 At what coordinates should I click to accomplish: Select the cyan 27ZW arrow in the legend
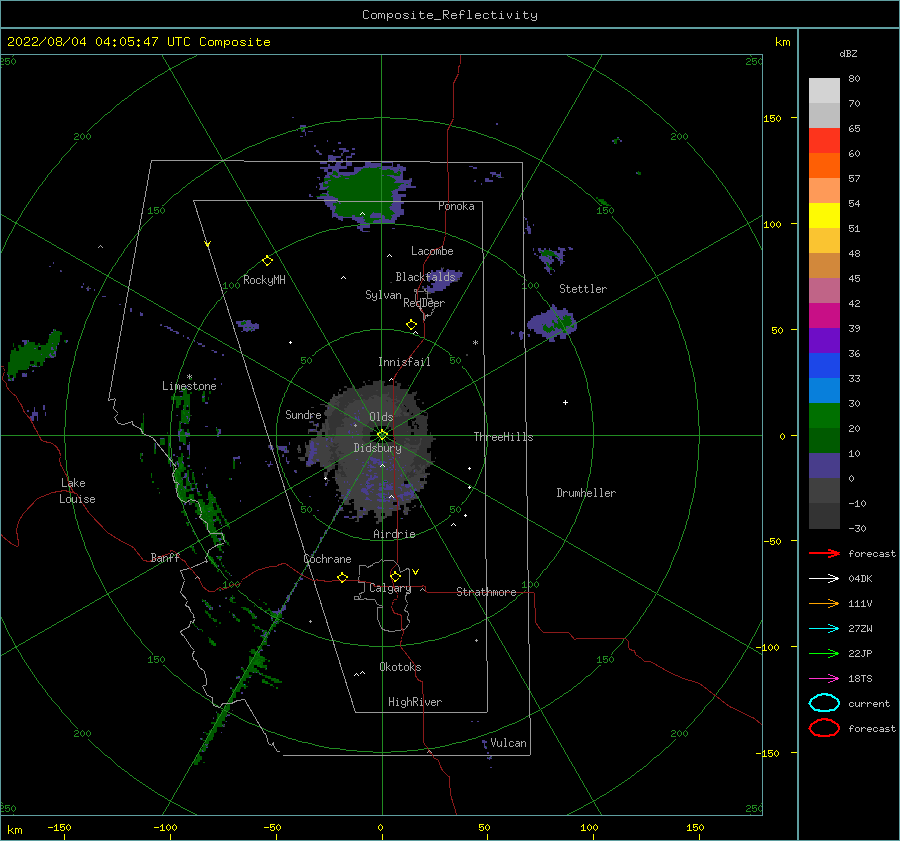[x=824, y=629]
